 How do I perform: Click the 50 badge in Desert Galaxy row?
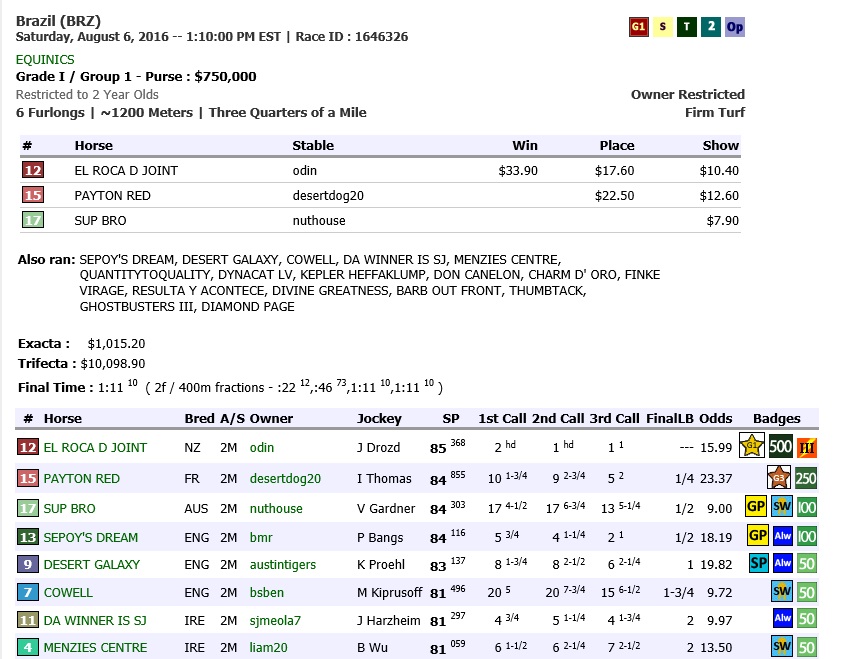pos(806,564)
